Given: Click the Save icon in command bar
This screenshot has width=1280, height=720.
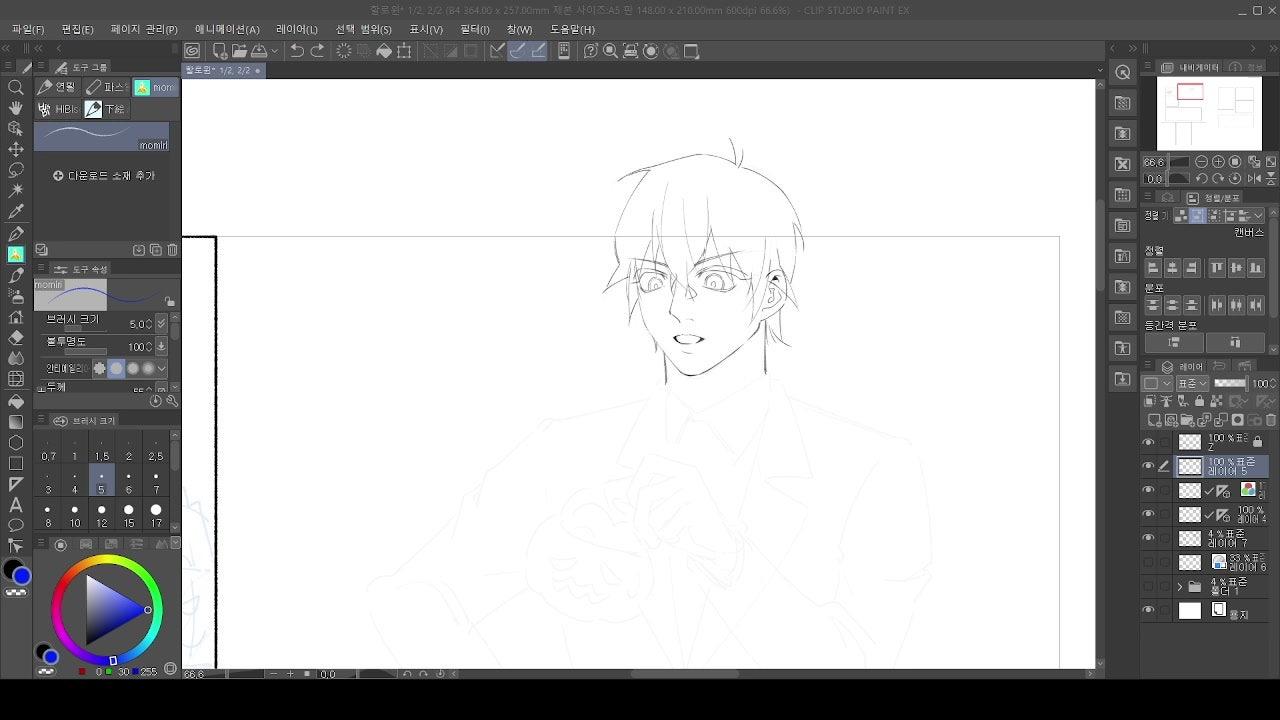Looking at the screenshot, I should [x=260, y=51].
